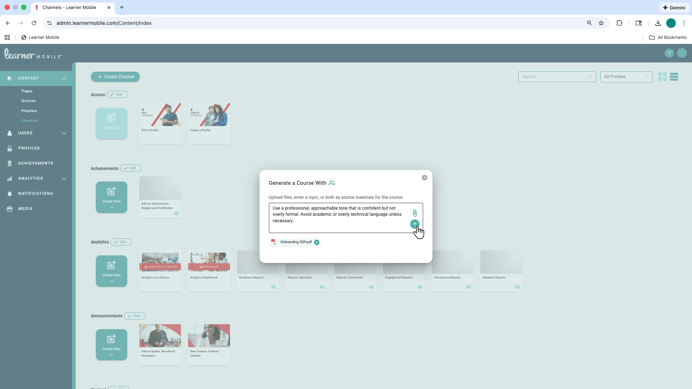Edit the Achievements channel
The width and height of the screenshot is (692, 389).
click(131, 168)
